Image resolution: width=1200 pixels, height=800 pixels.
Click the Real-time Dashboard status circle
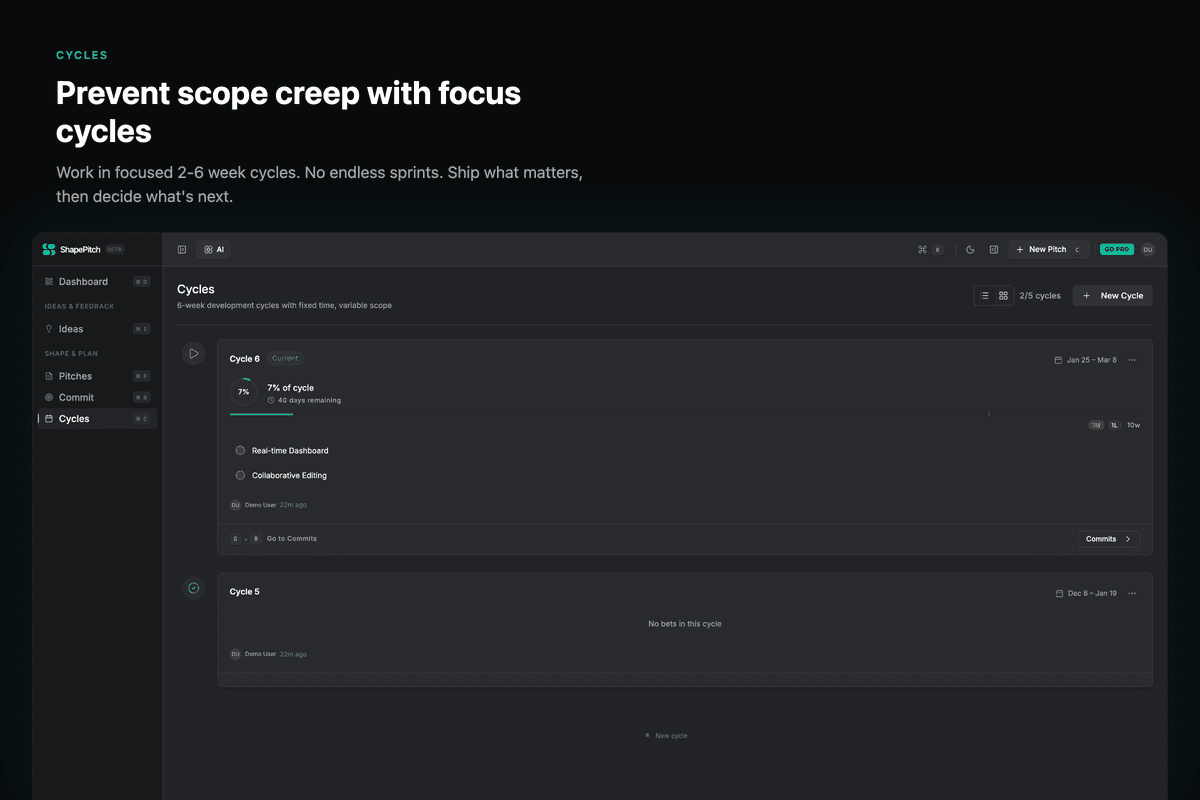[240, 451]
